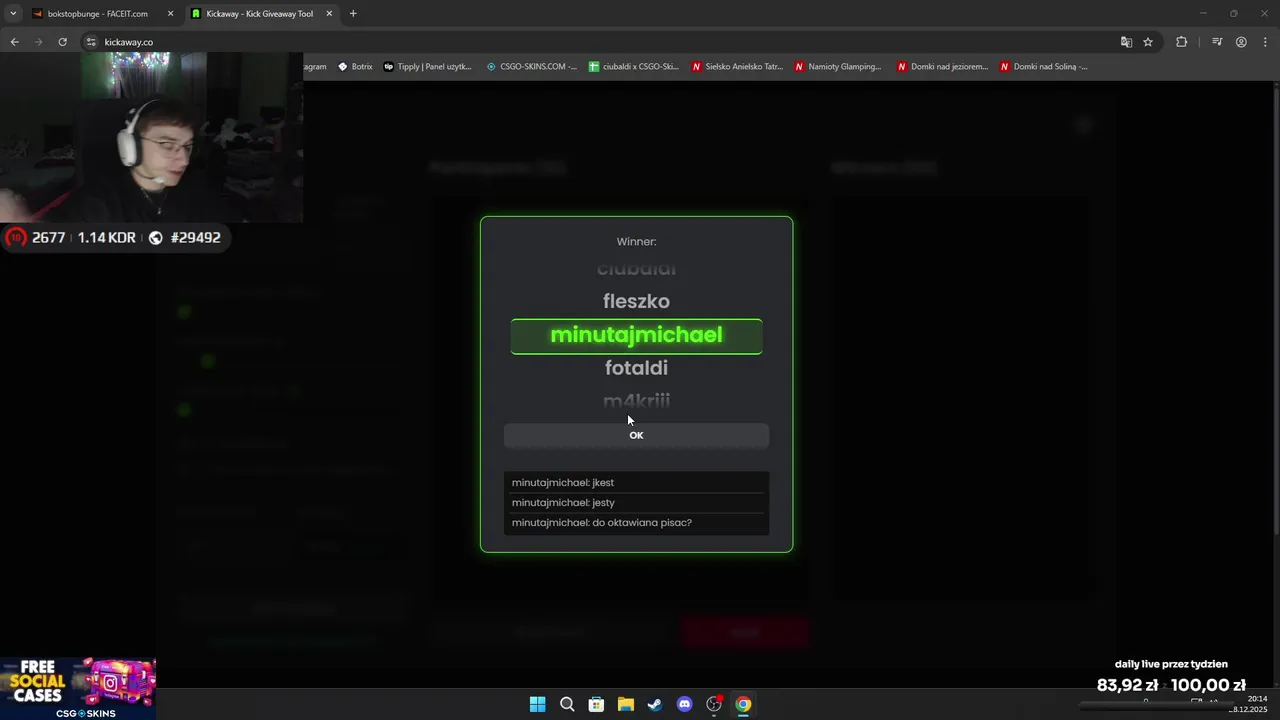Bookmark this page with the star icon
Viewport: 1280px width, 720px height.
point(1148,42)
